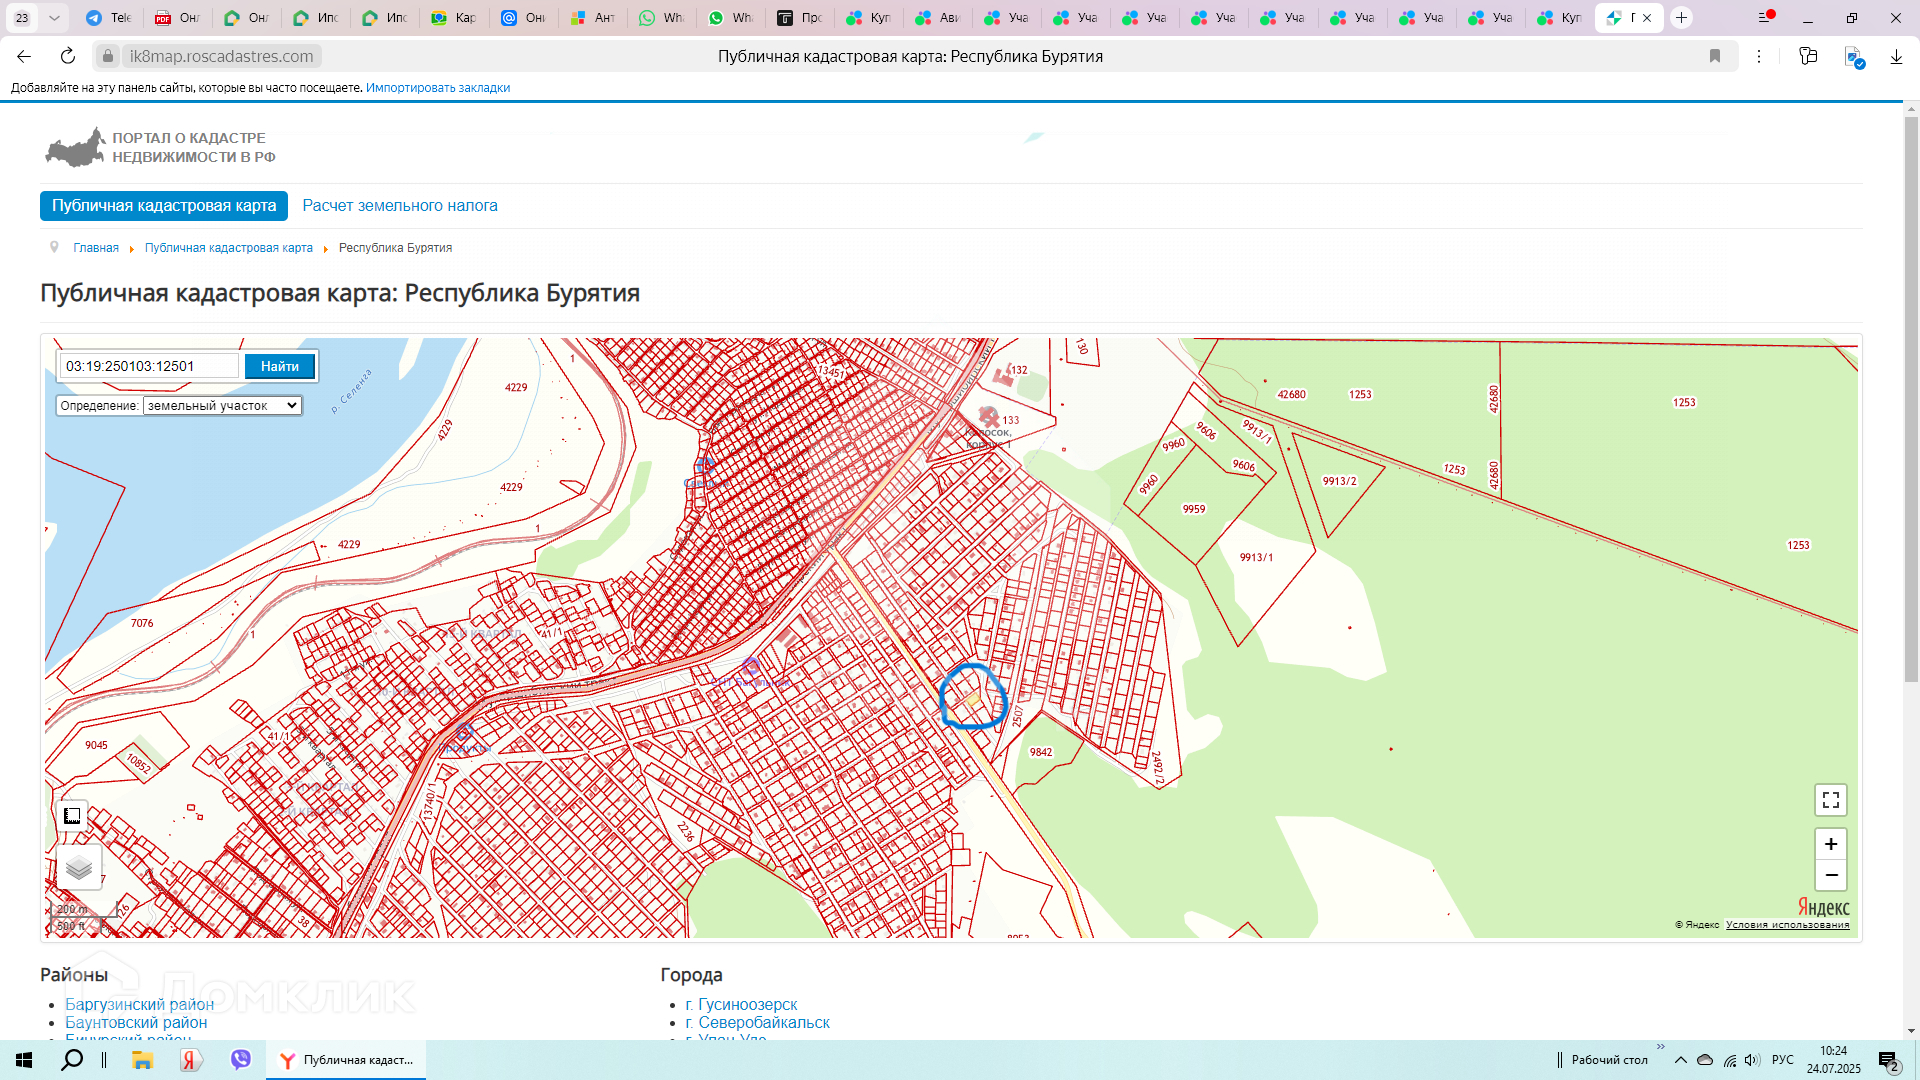Image resolution: width=1920 pixels, height=1080 pixels.
Task: Open the map layers icon
Action: [x=79, y=867]
